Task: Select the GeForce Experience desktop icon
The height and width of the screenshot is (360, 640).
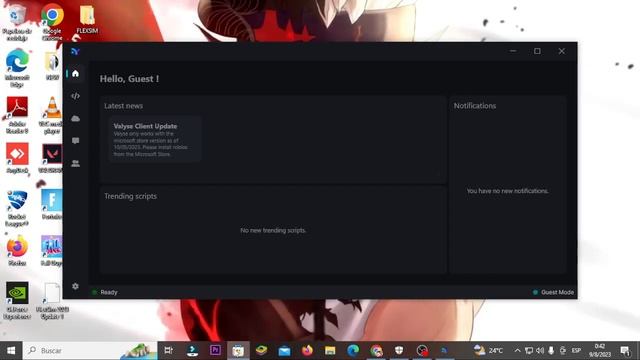Action: pos(17,300)
